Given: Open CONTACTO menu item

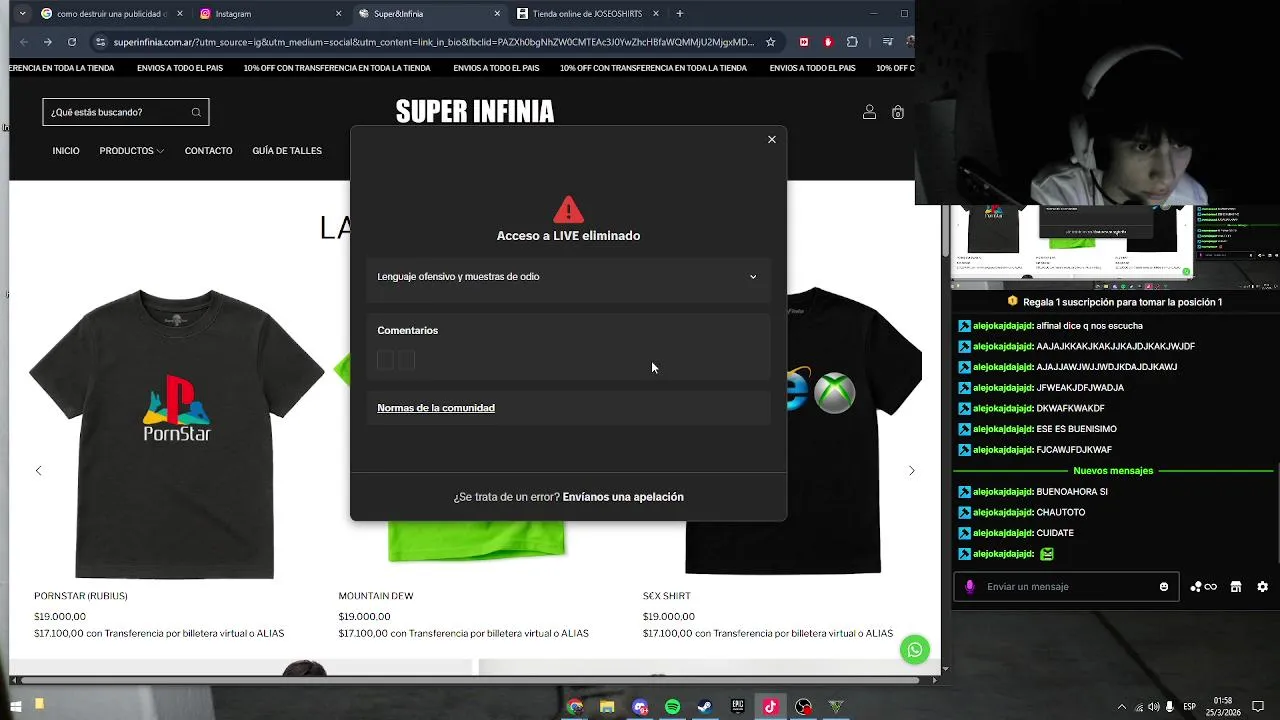Looking at the screenshot, I should point(208,151).
